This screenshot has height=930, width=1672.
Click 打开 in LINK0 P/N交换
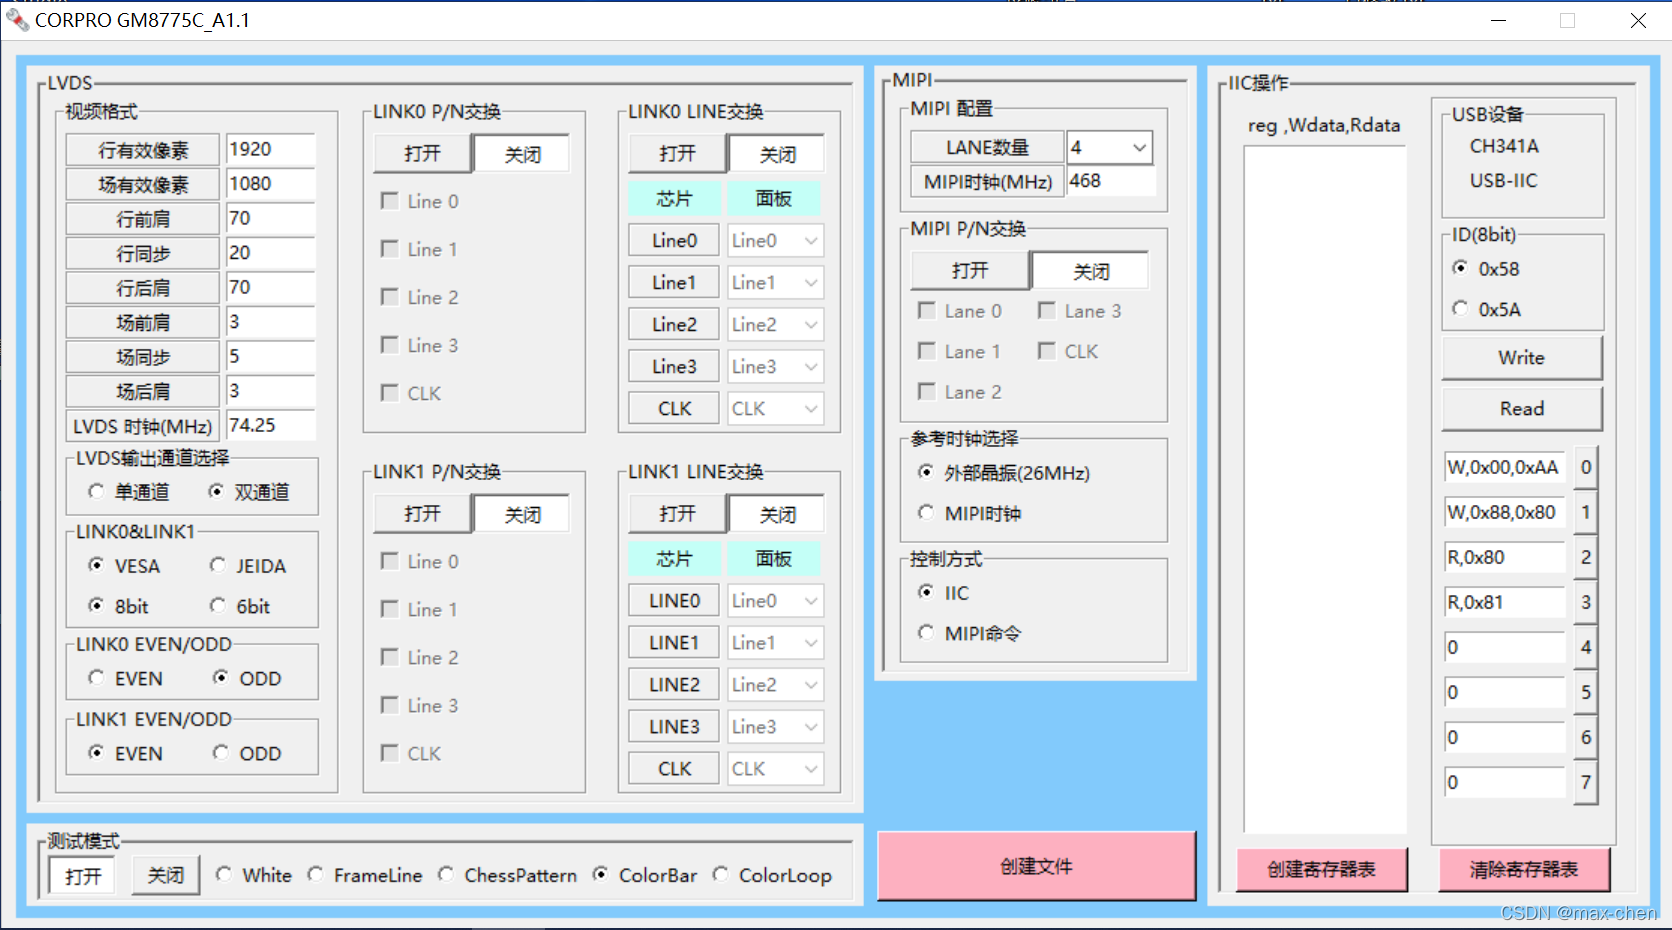pos(422,153)
